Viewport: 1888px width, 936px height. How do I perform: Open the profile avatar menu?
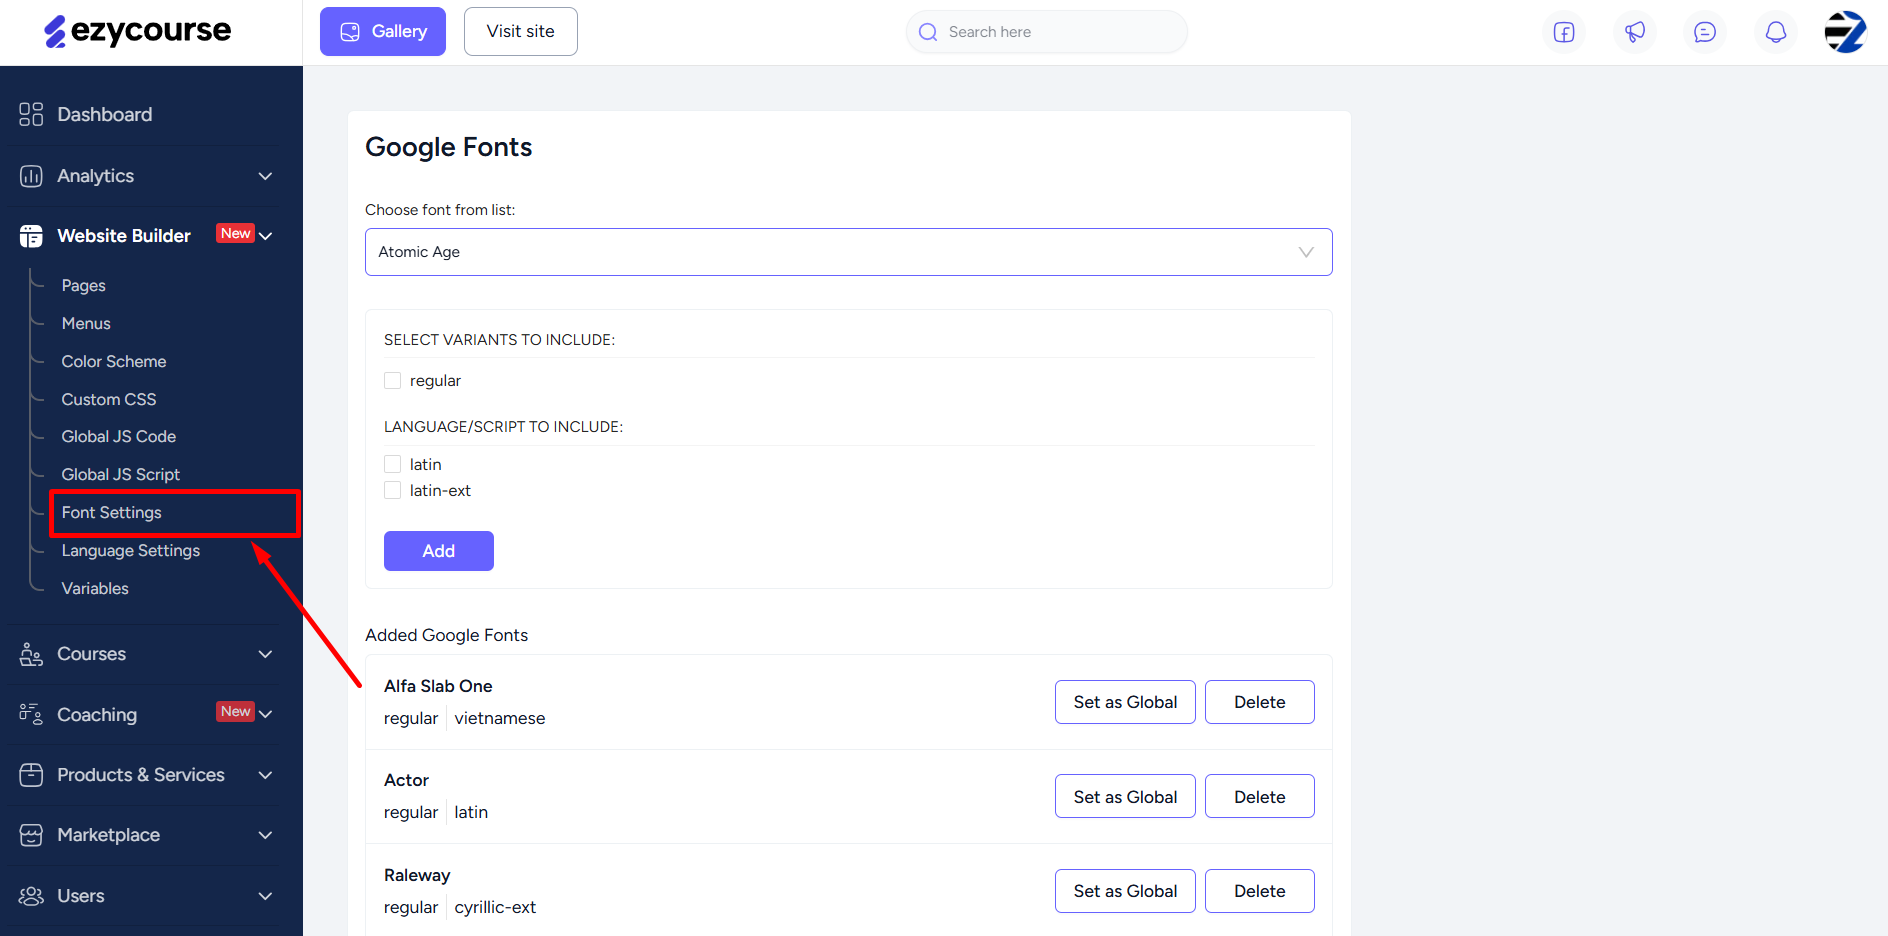[1845, 32]
